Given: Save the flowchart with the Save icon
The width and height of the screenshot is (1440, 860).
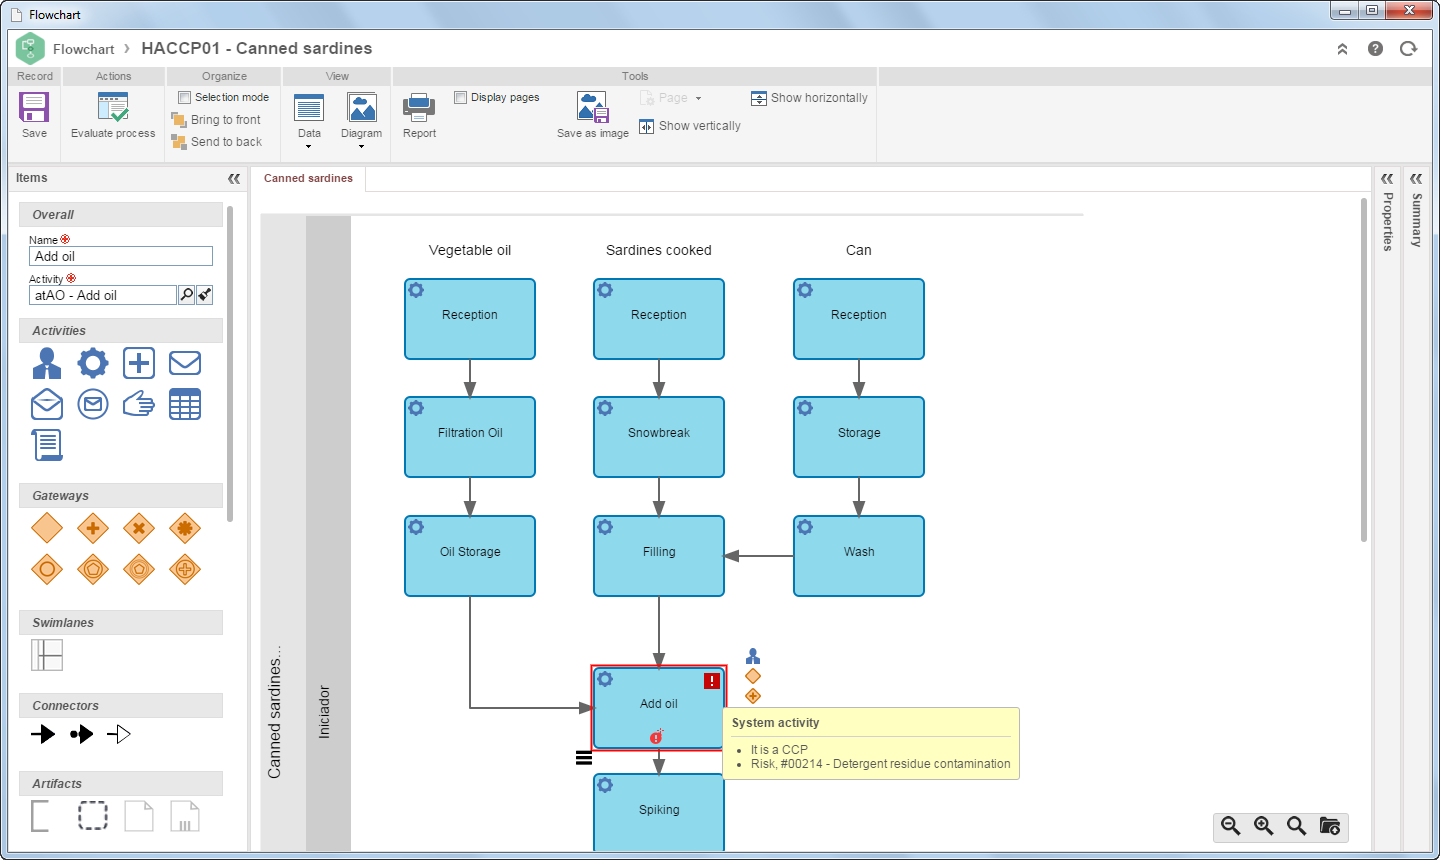Looking at the screenshot, I should 34,108.
